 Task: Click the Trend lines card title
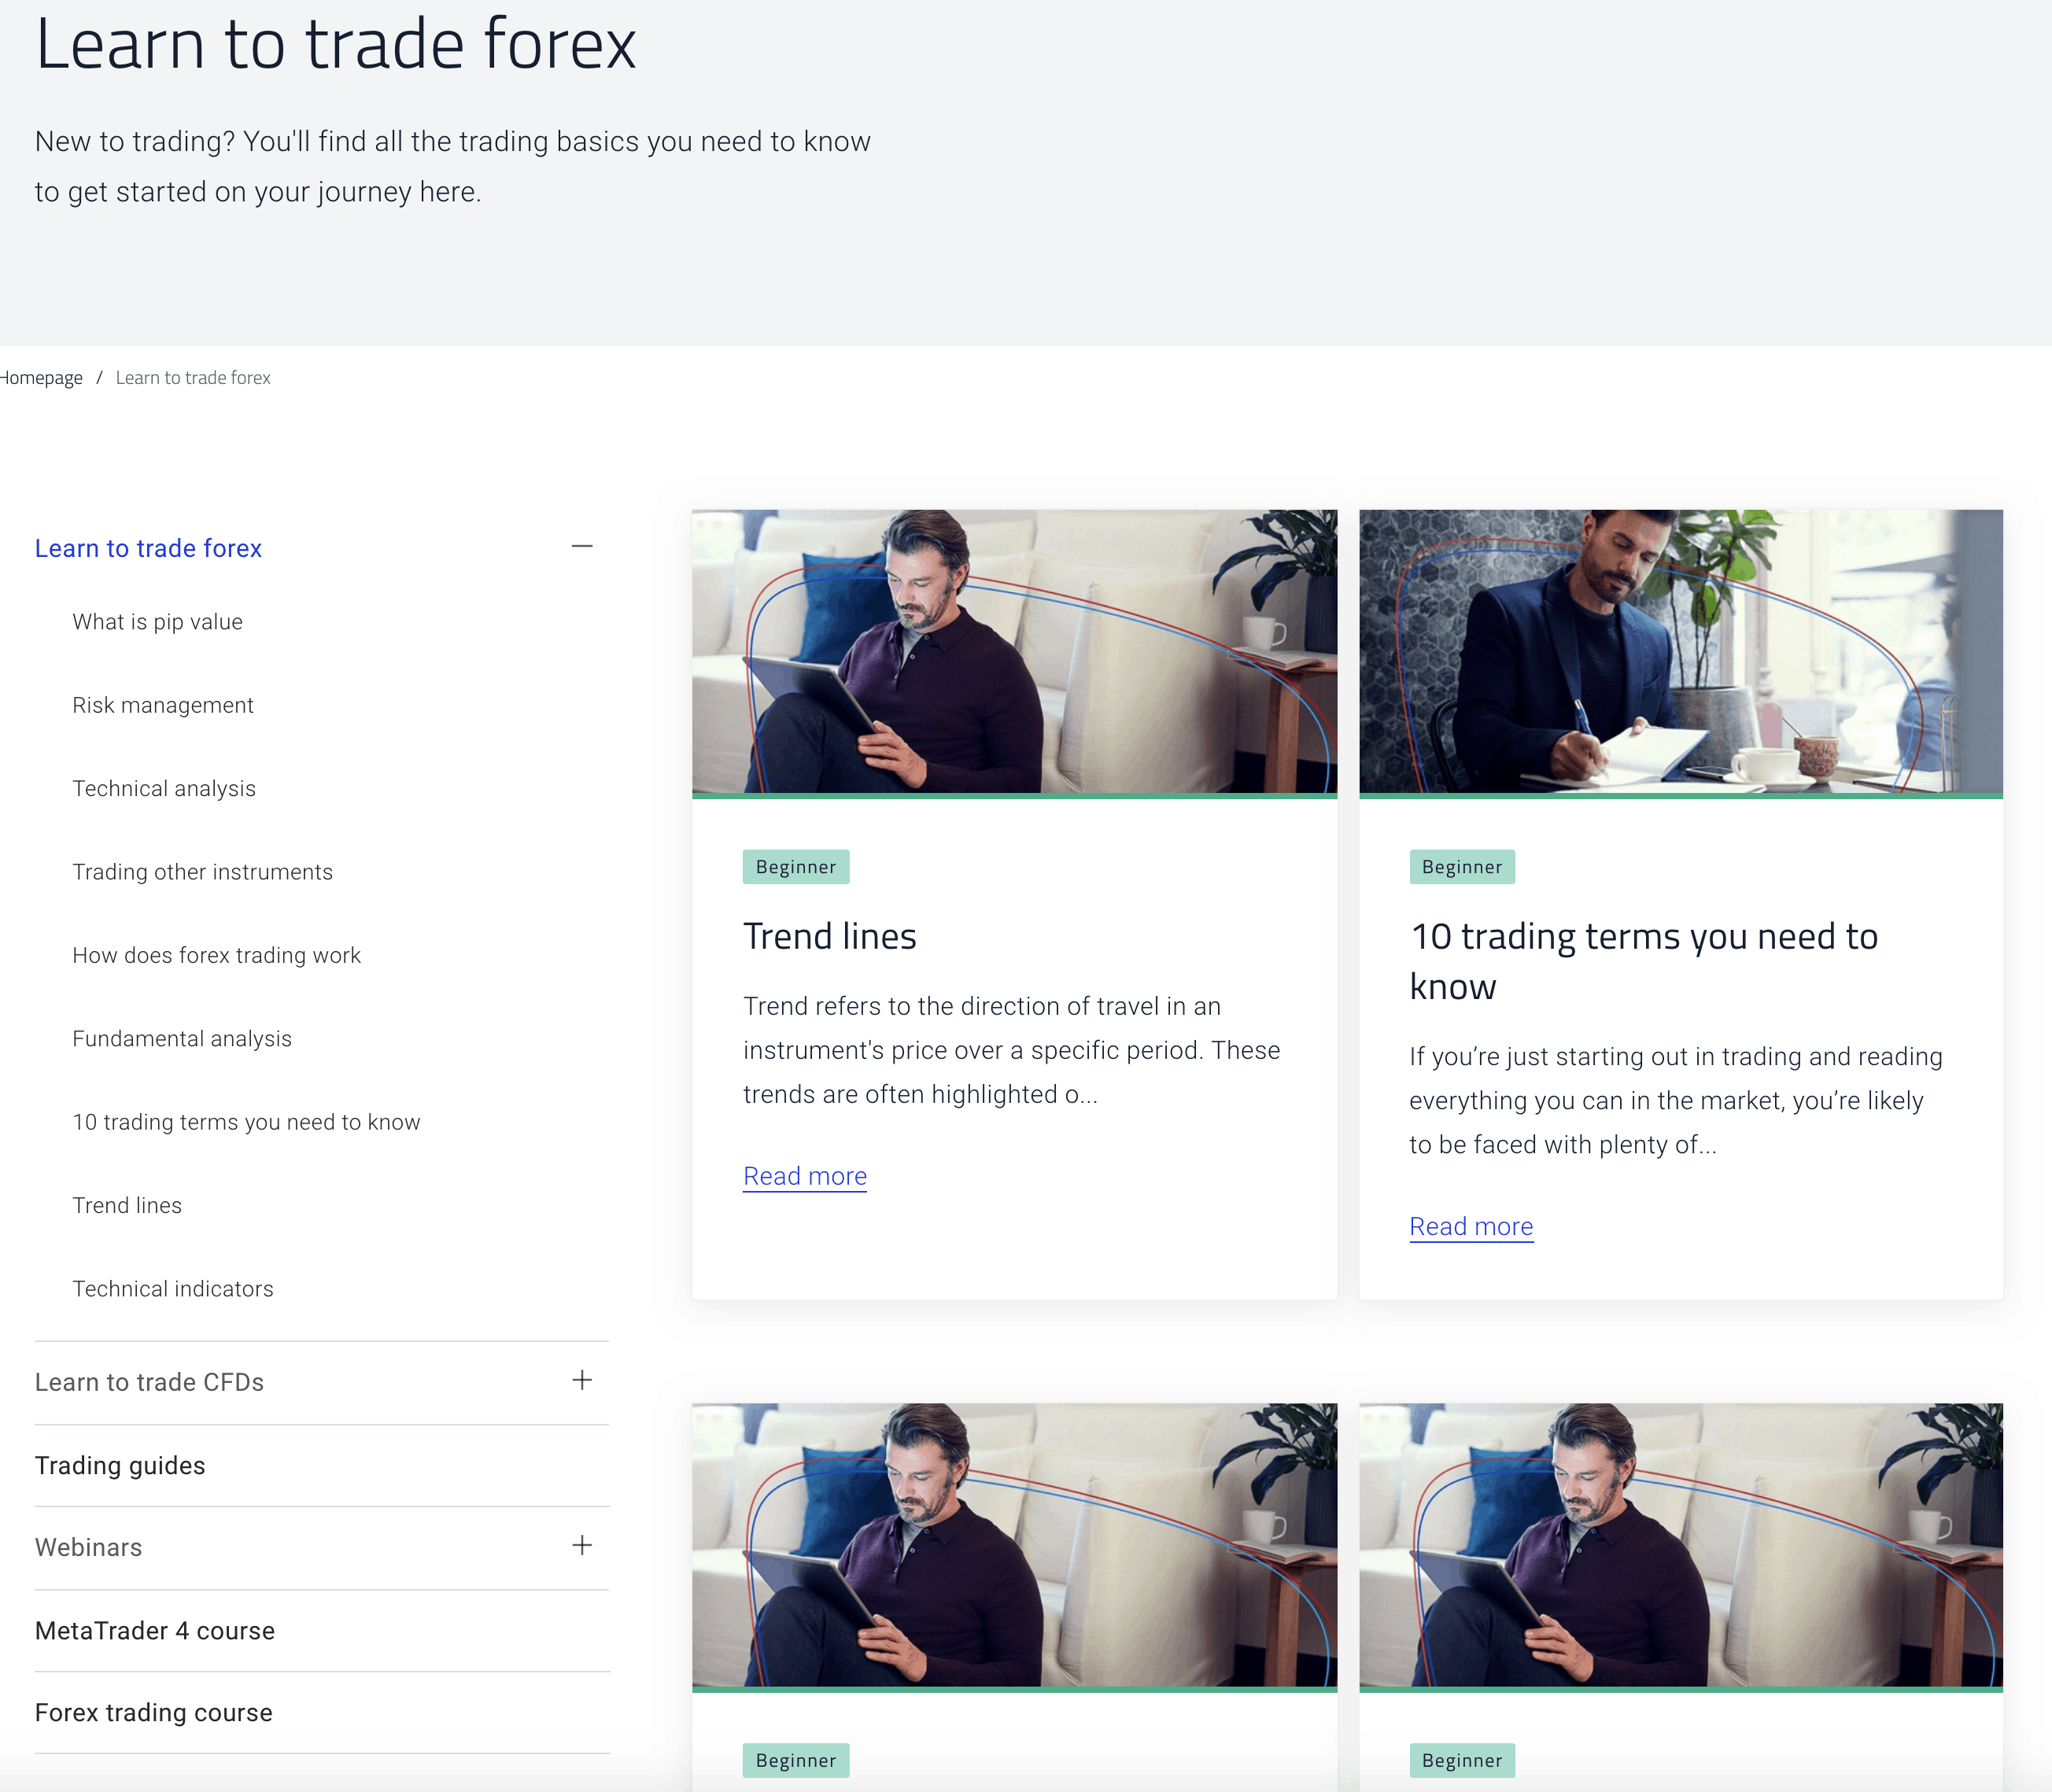(830, 937)
